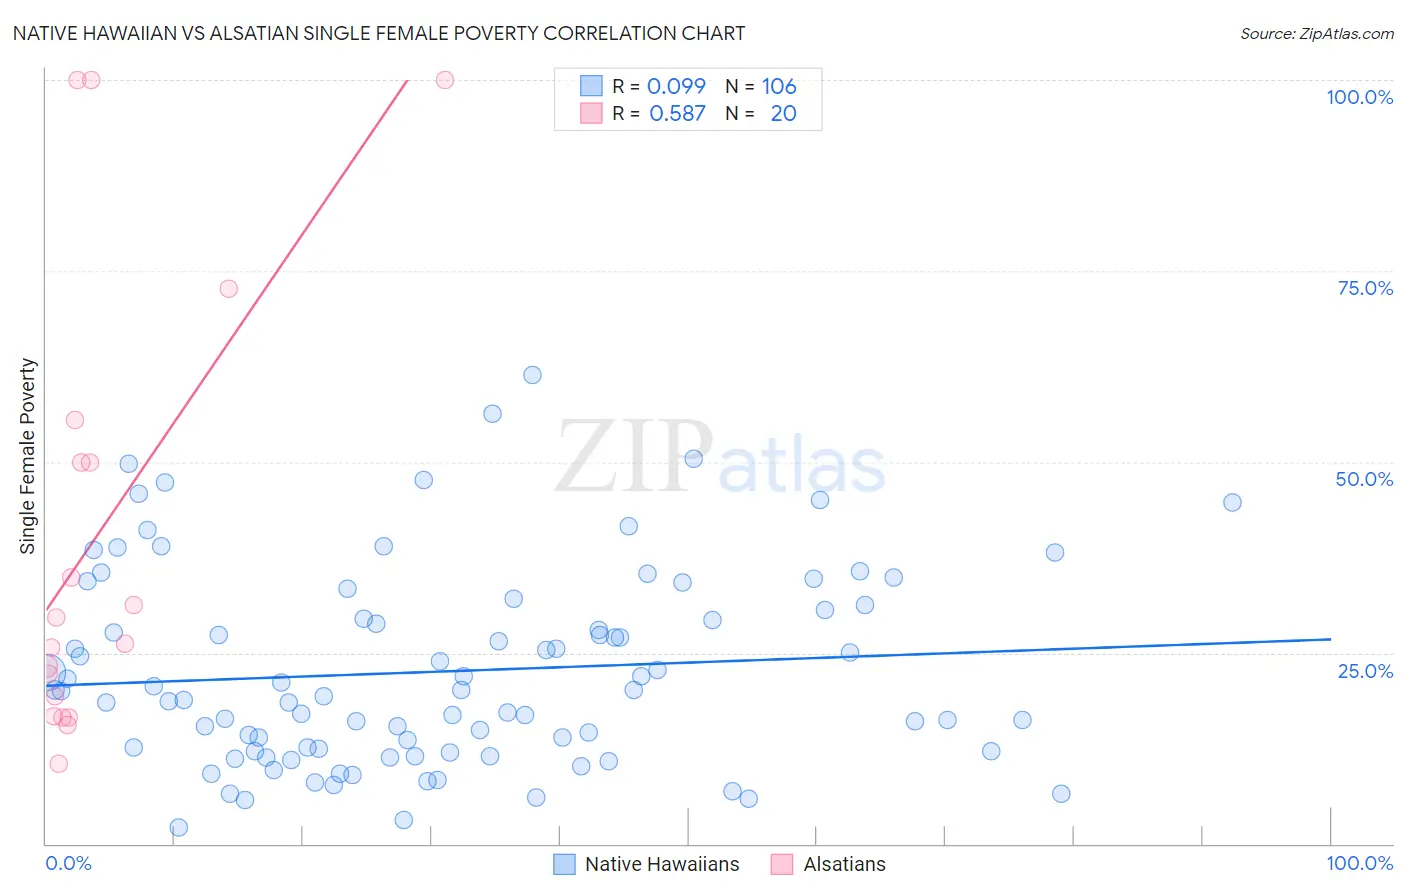Click the 75.0% y-axis tick label
Image resolution: width=1406 pixels, height=892 pixels.
(1365, 288)
